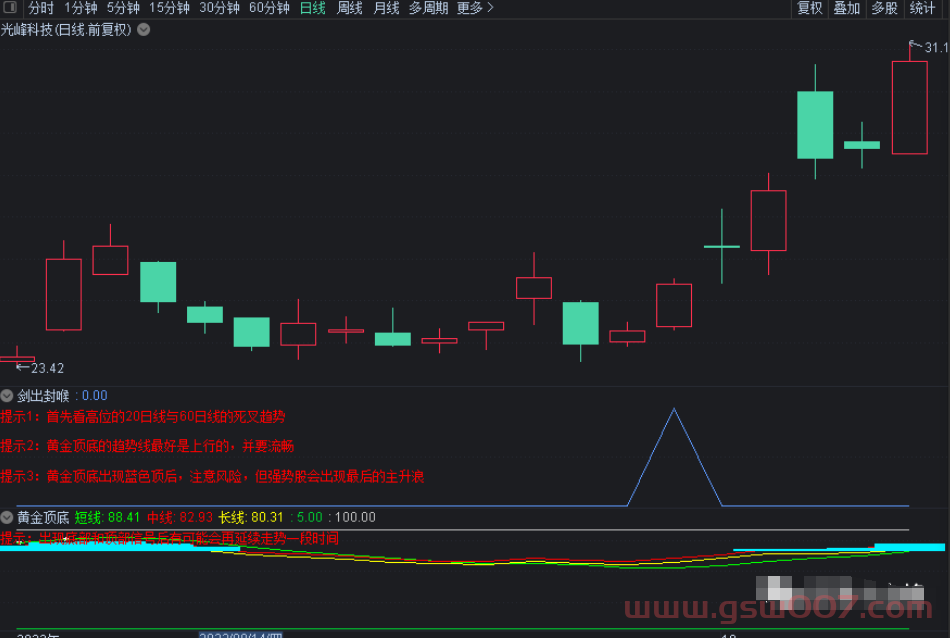The height and width of the screenshot is (638, 950).
Task: Open the 光峰科技 title dropdown arrow
Action: 144,29
